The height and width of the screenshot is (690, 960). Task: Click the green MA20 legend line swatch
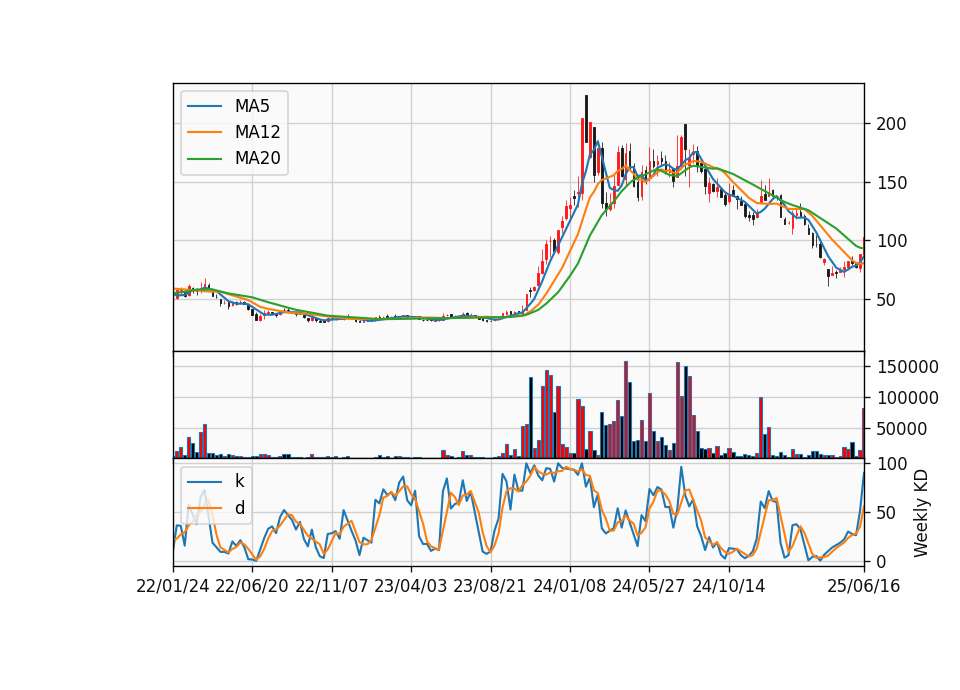coord(204,158)
